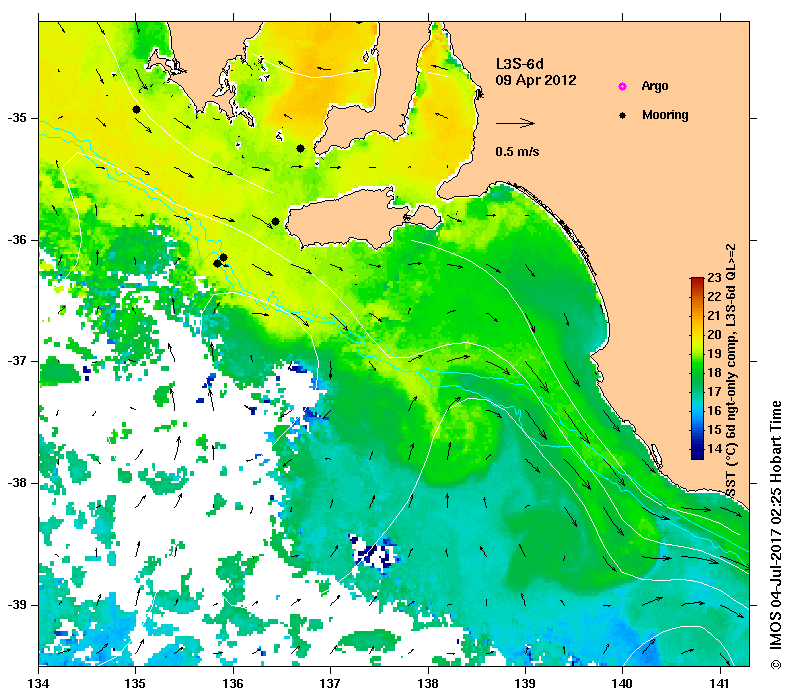
Task: Click the dark blue bottom of the color bar
Action: (697, 454)
